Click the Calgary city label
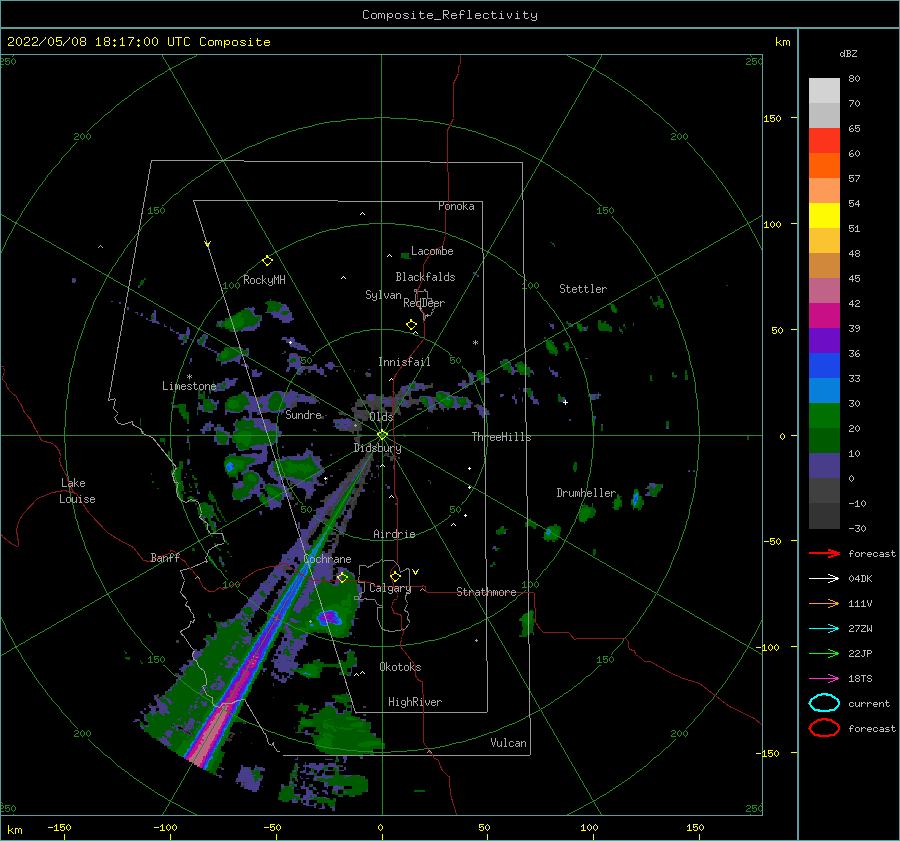This screenshot has height=841, width=900. [390, 588]
